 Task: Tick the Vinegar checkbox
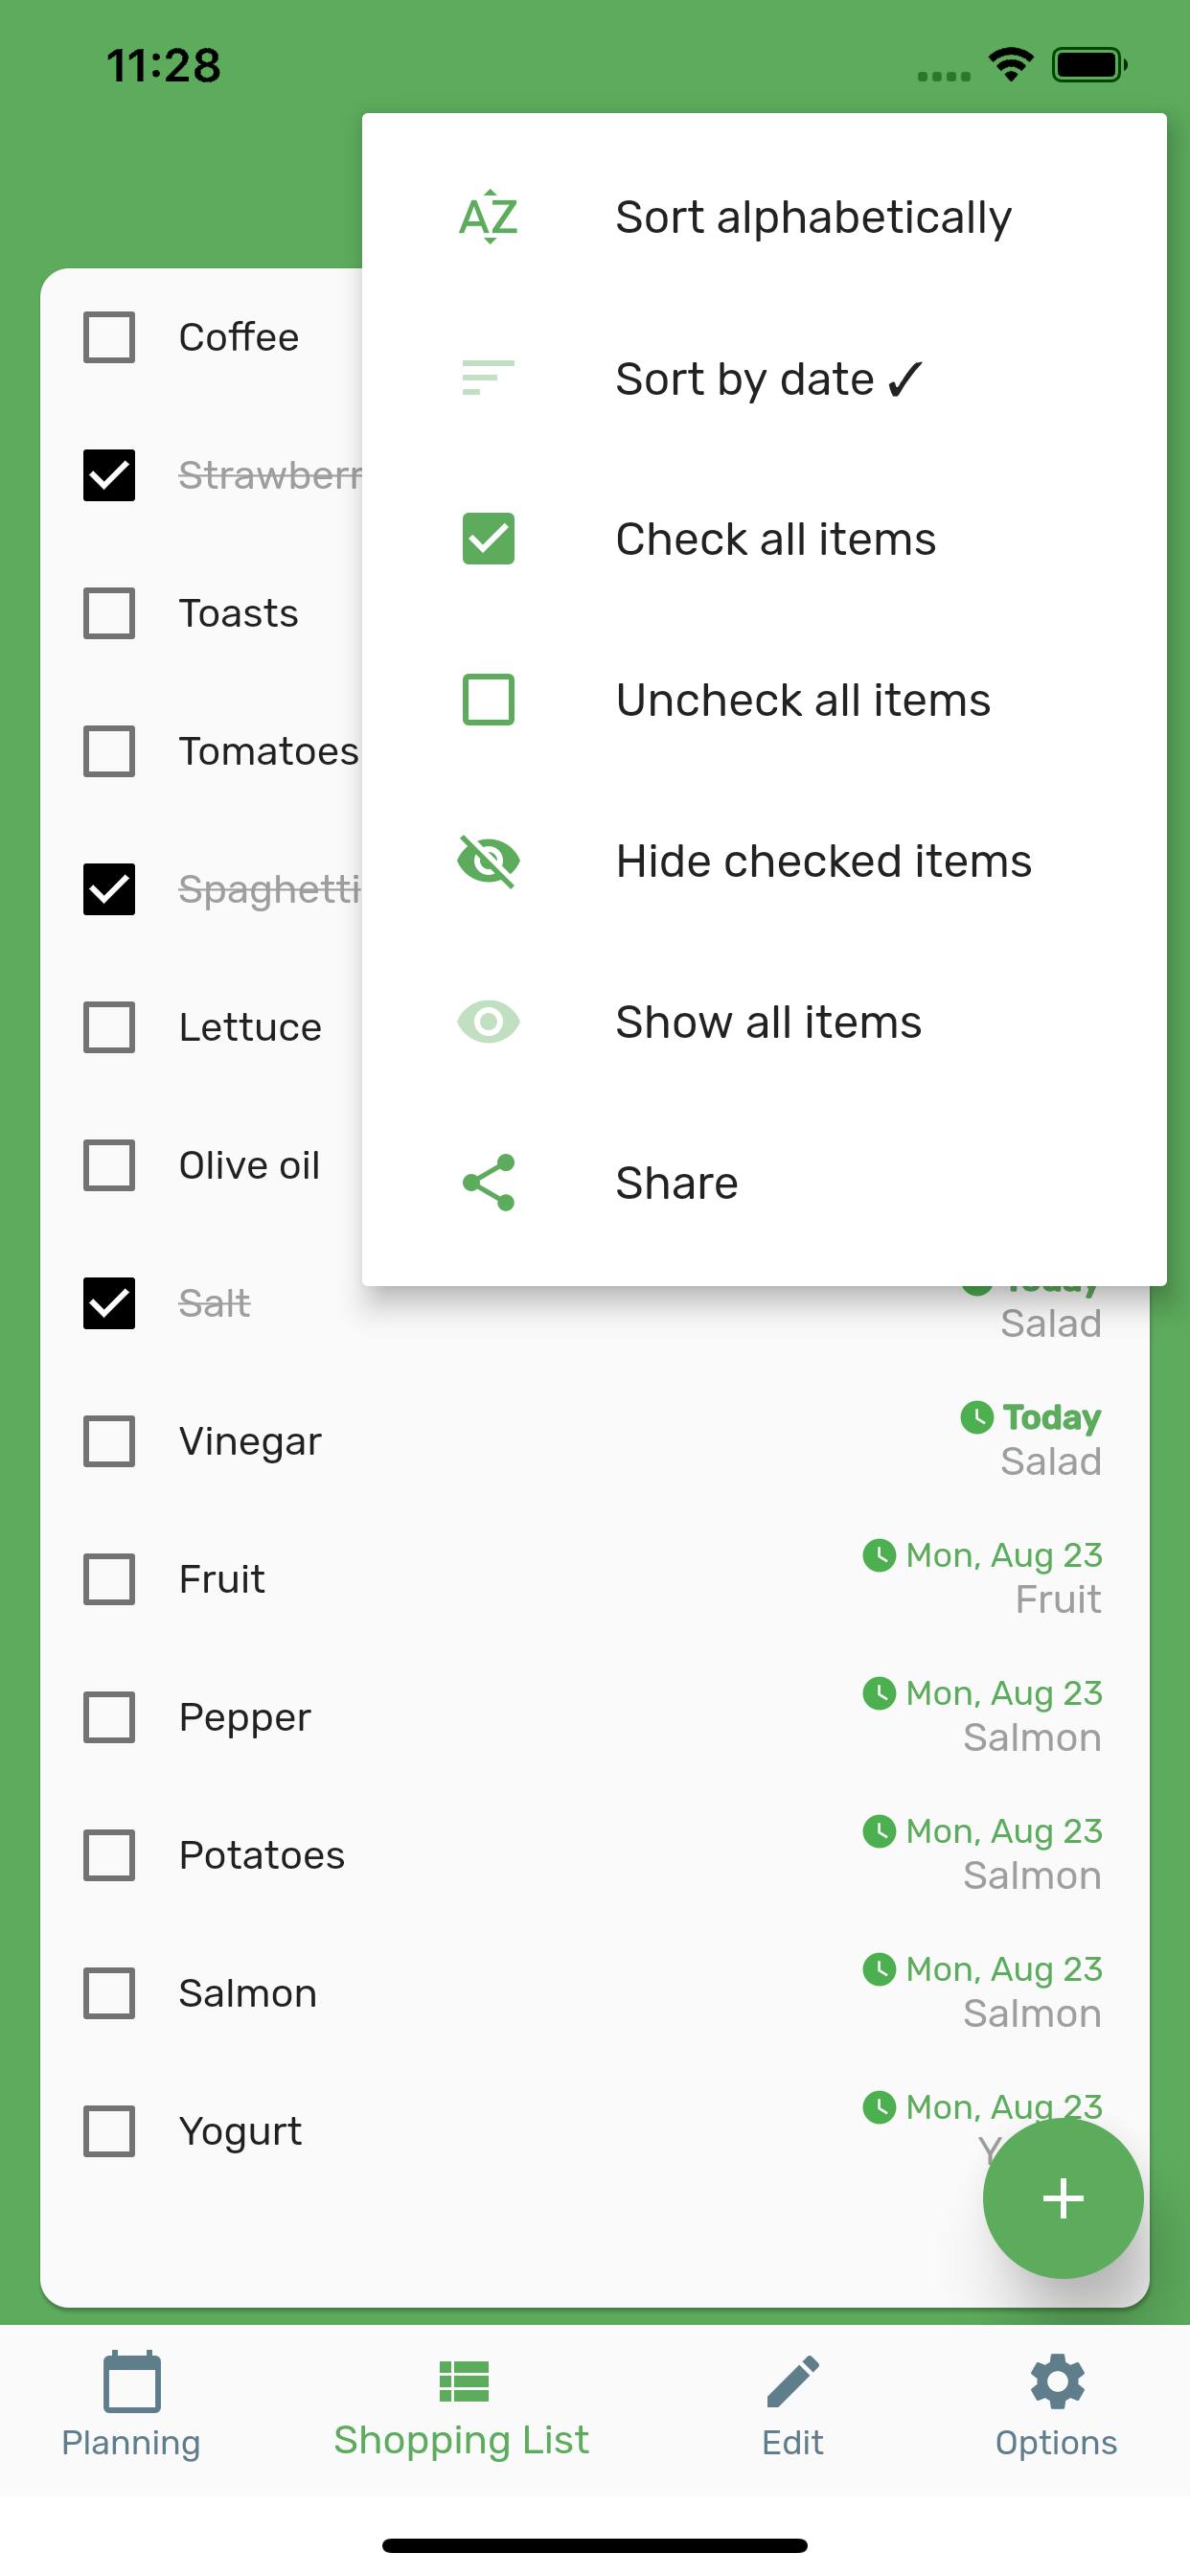109,1441
